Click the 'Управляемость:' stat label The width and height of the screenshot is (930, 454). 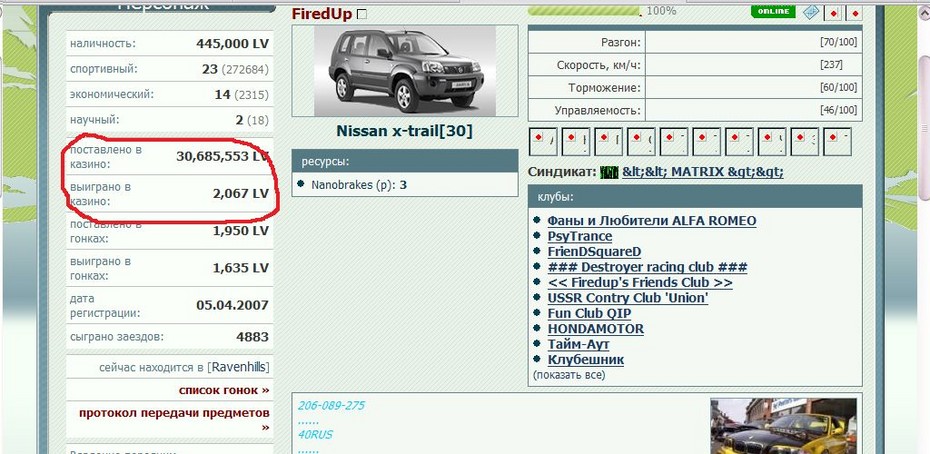tap(597, 110)
